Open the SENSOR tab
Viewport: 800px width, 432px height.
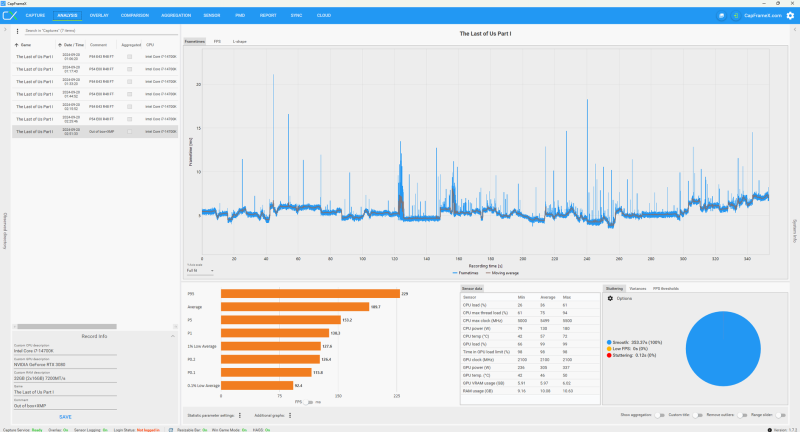(212, 15)
